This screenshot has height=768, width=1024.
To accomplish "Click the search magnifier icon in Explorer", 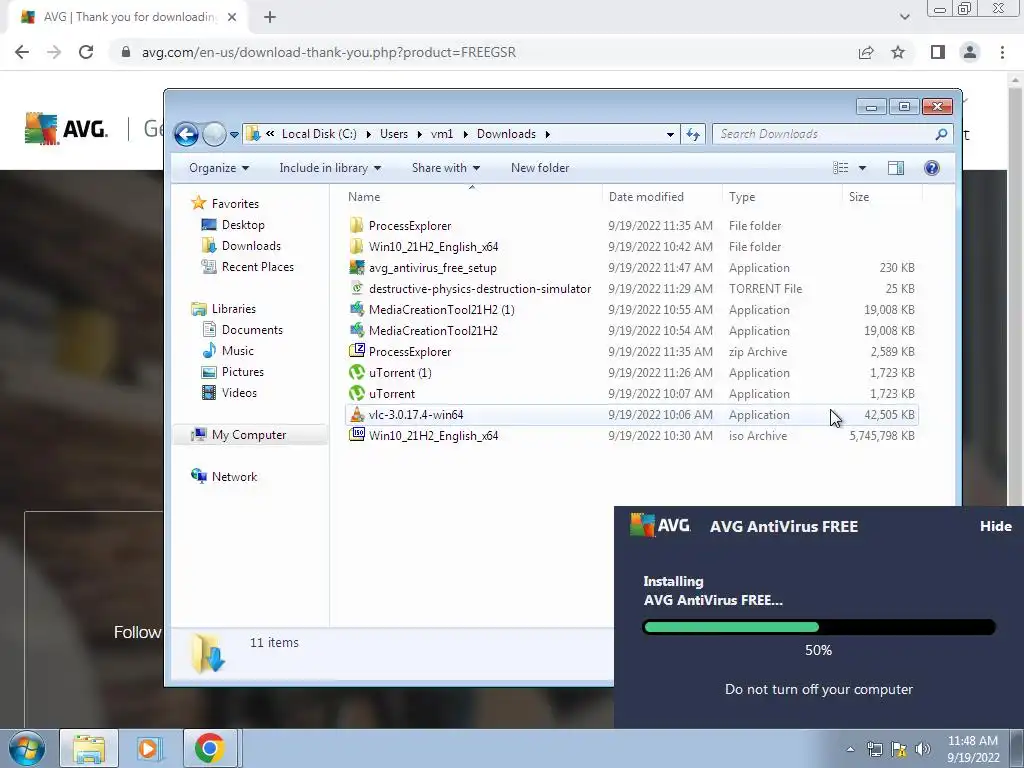I will click(941, 134).
